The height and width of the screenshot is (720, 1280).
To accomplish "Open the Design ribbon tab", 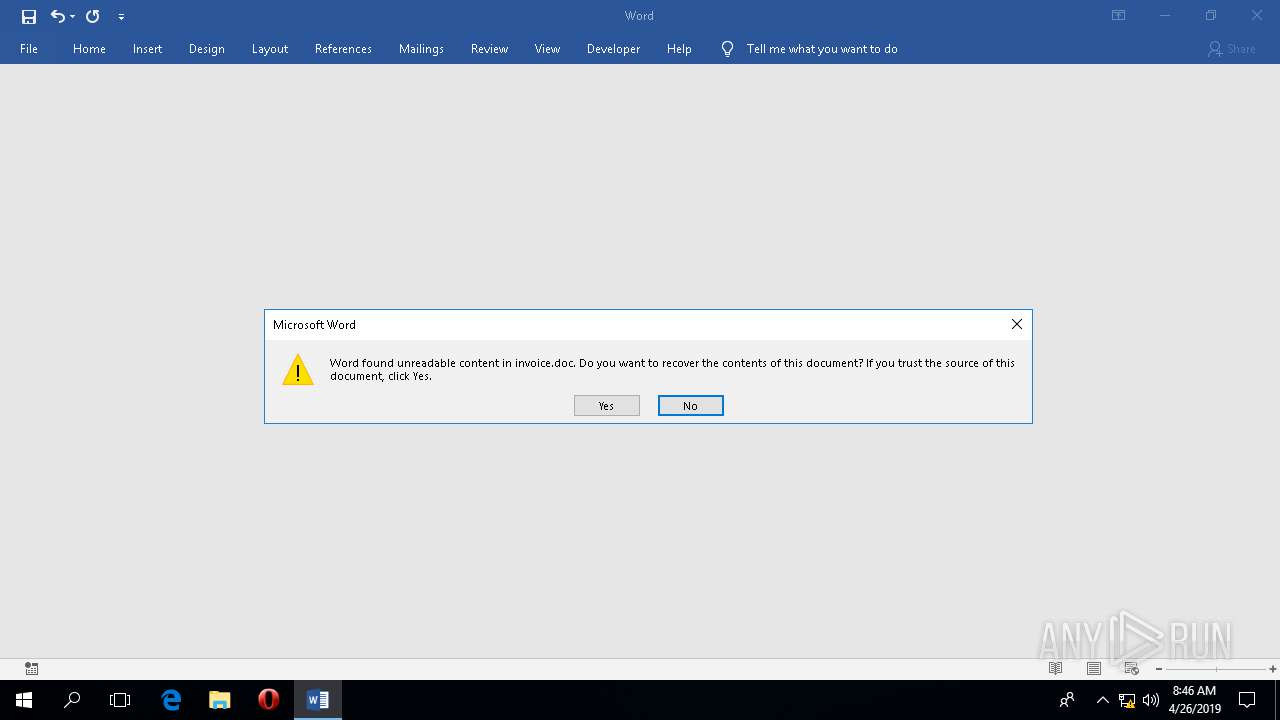I will pyautogui.click(x=206, y=49).
